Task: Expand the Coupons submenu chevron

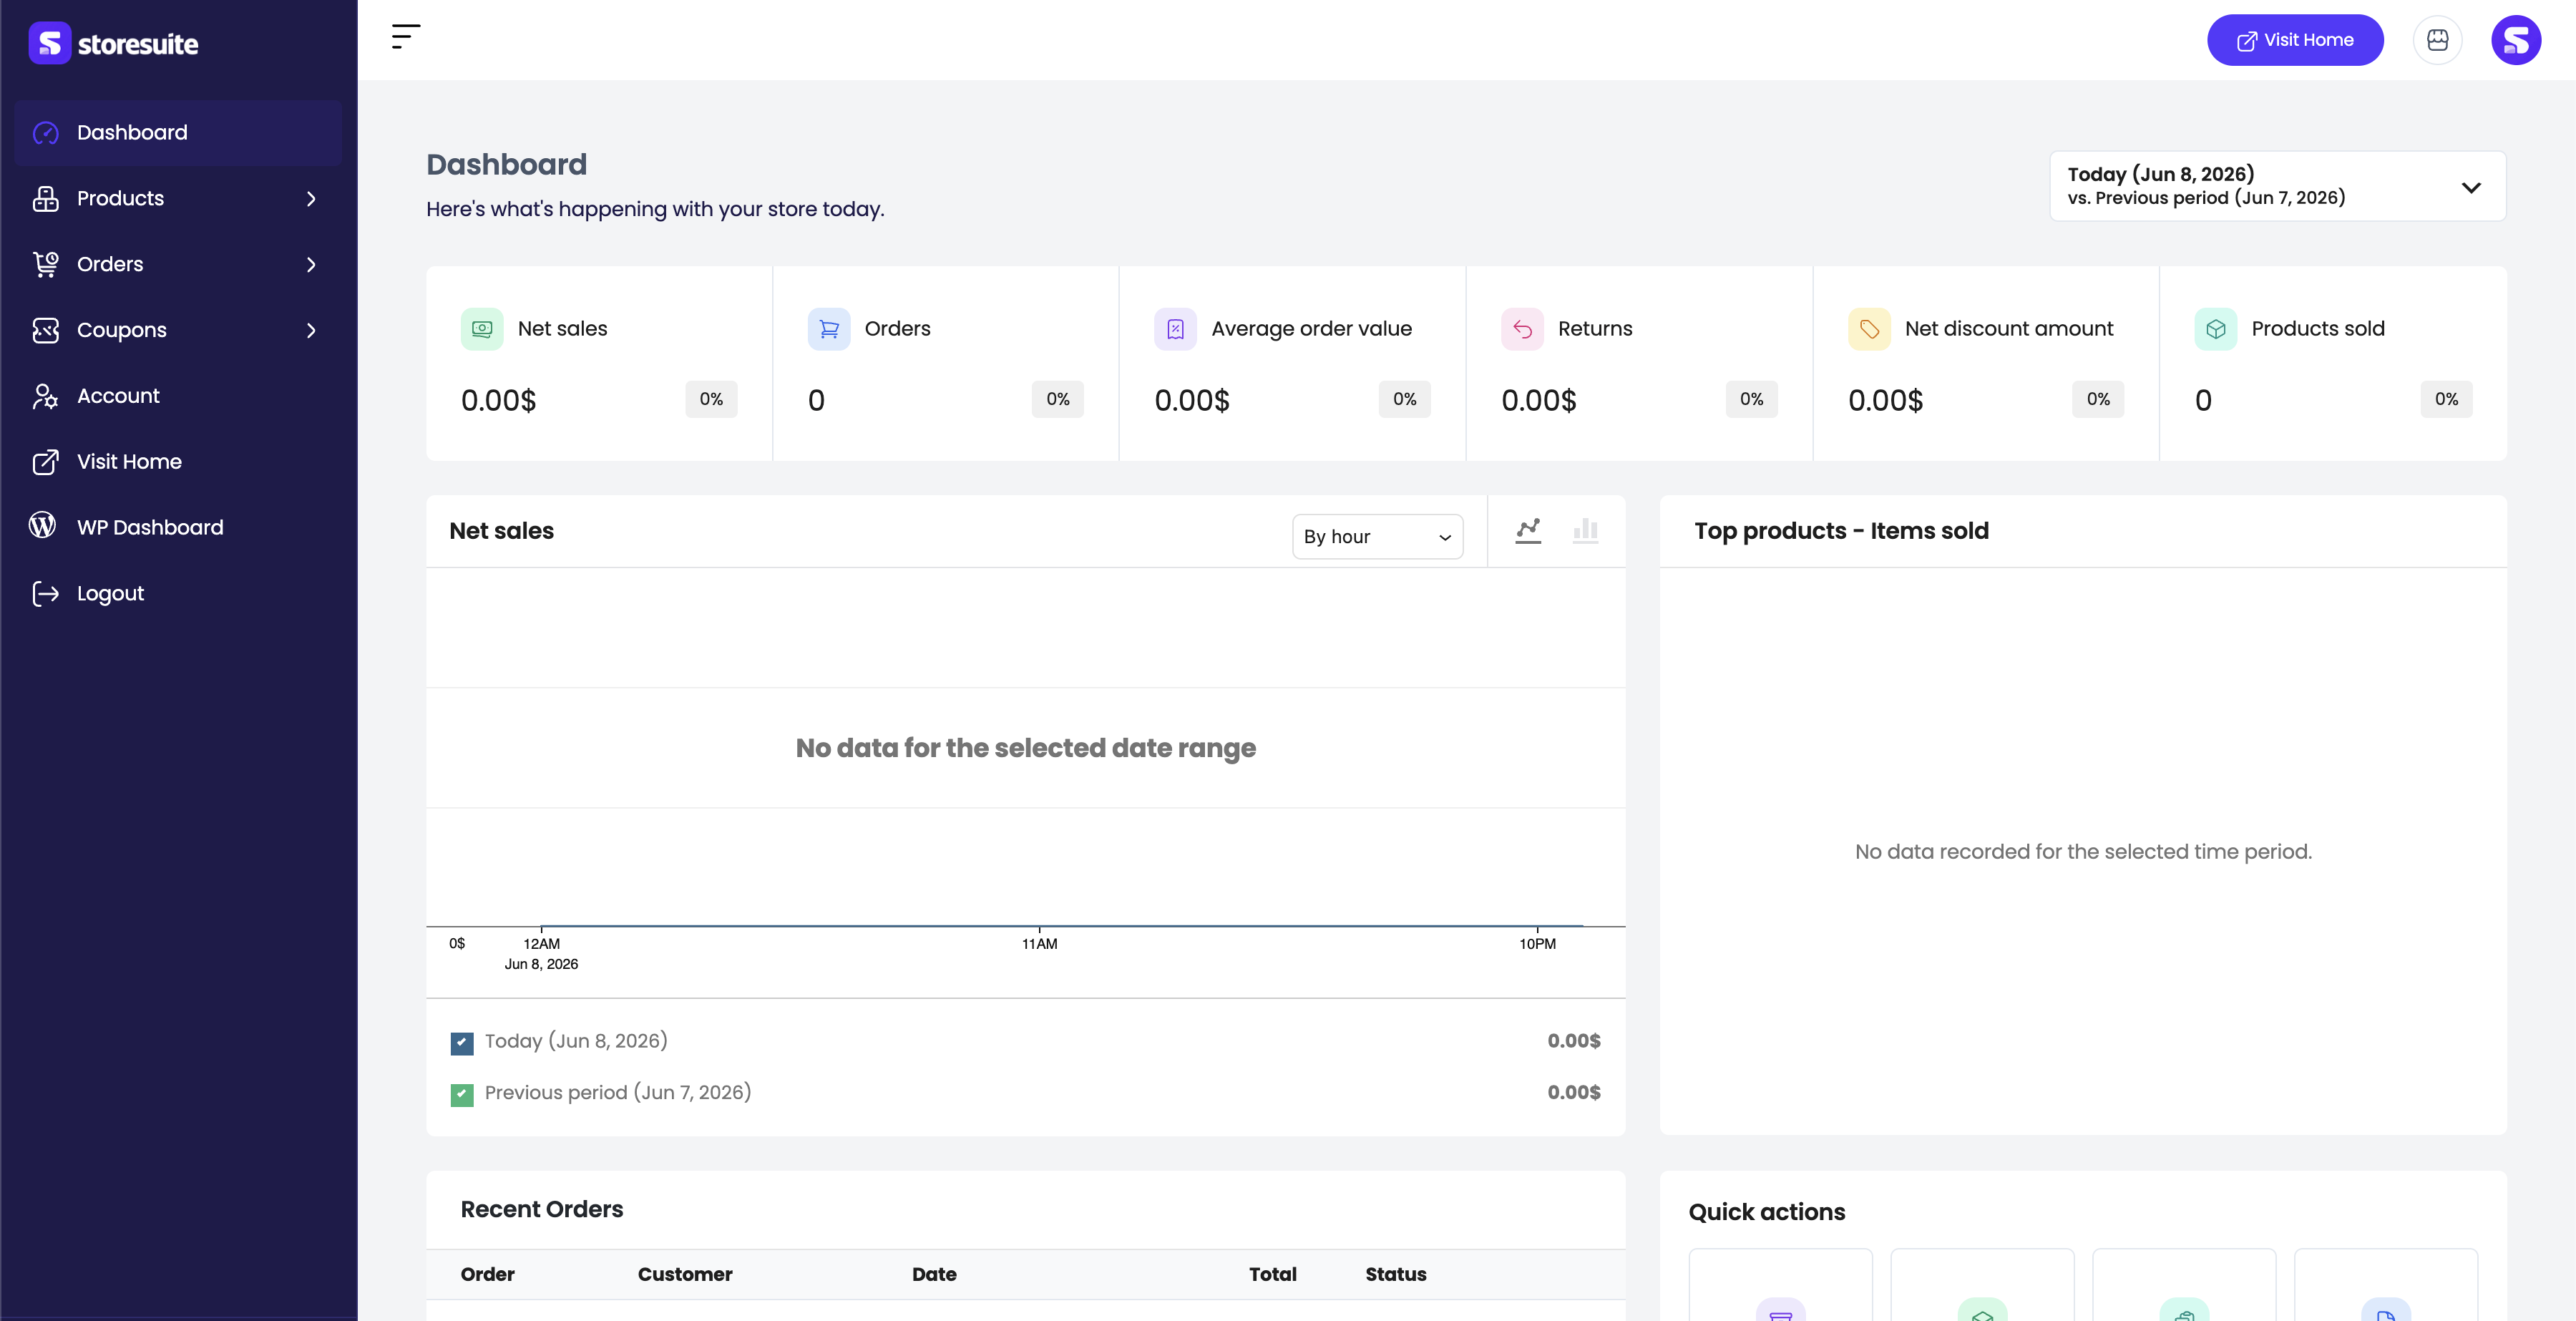Action: coord(311,330)
